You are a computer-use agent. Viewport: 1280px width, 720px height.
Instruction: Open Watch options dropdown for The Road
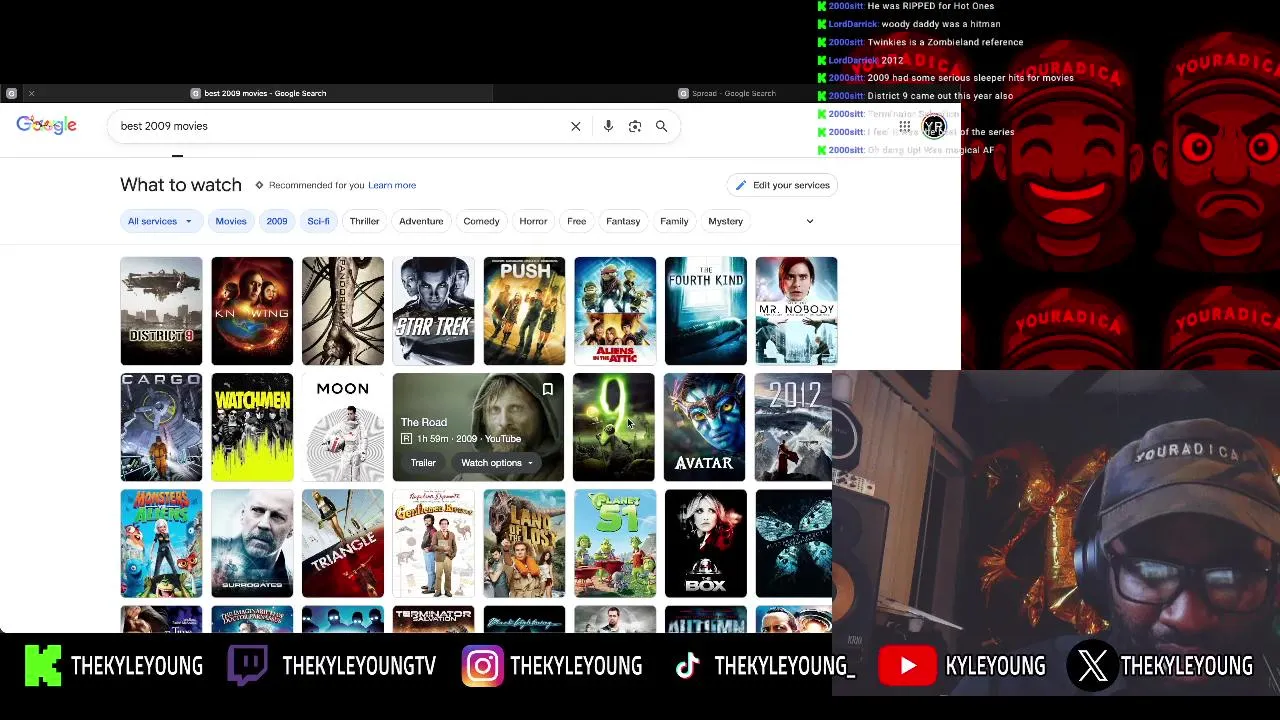(x=497, y=463)
